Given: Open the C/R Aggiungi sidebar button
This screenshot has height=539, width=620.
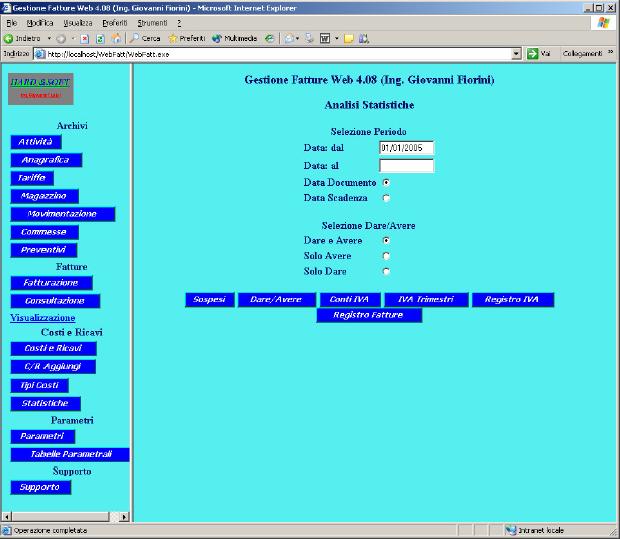Looking at the screenshot, I should pos(53,367).
